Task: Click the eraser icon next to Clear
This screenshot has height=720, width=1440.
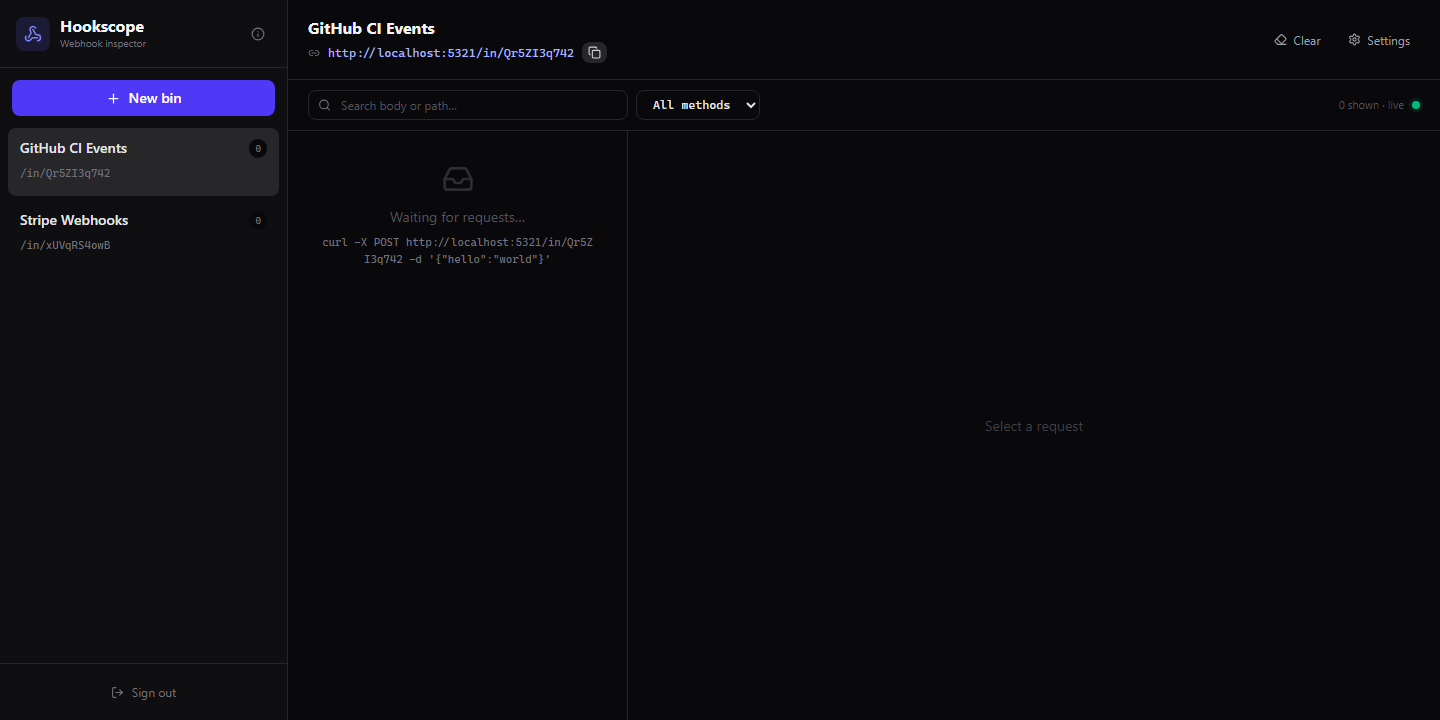Action: (x=1281, y=41)
